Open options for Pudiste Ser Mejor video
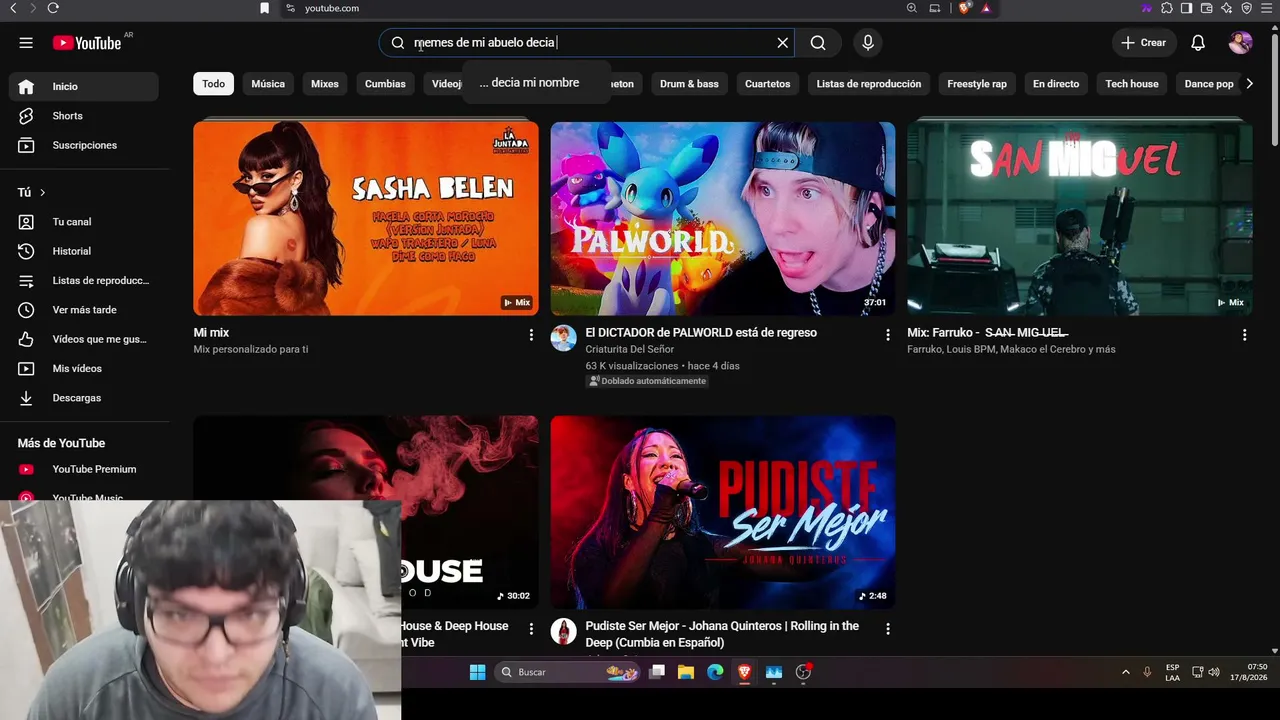Image resolution: width=1280 pixels, height=720 pixels. (x=887, y=629)
